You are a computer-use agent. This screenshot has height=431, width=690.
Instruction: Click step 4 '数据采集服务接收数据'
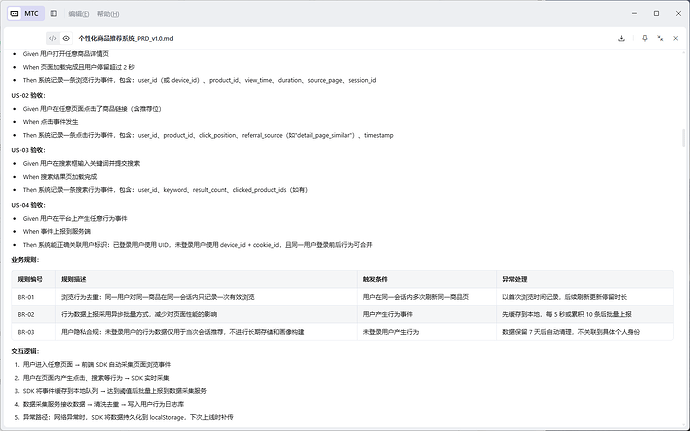(x=103, y=404)
